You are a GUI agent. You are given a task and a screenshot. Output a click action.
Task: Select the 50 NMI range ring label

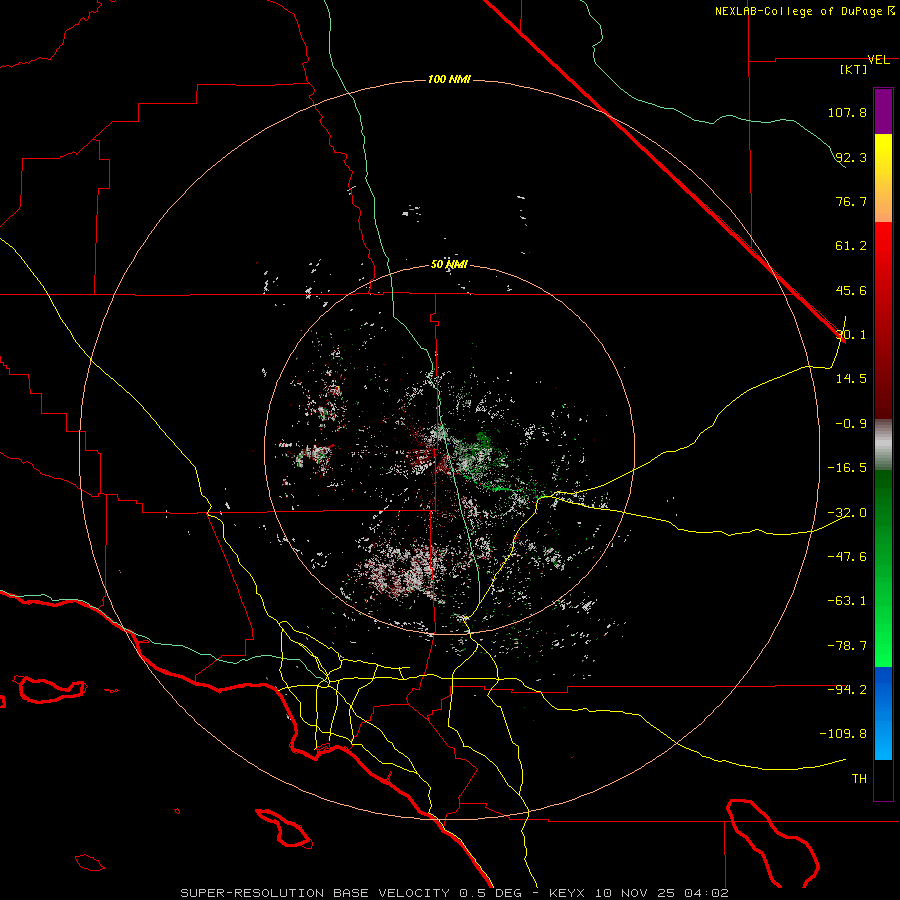[x=449, y=264]
